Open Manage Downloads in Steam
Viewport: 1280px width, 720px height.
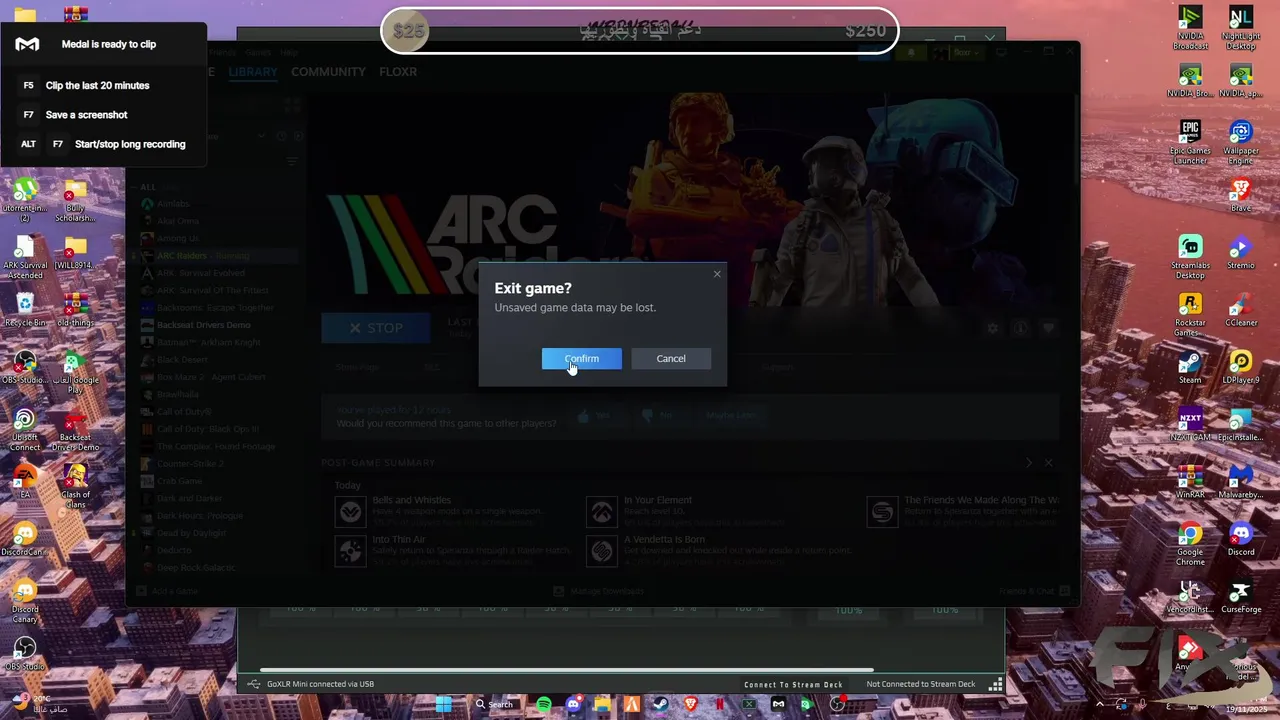coord(599,591)
